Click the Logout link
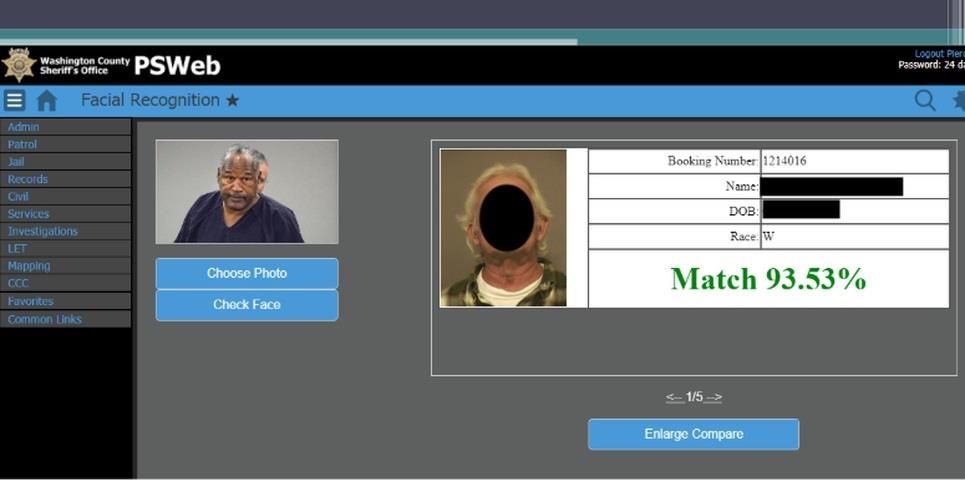 pos(938,54)
